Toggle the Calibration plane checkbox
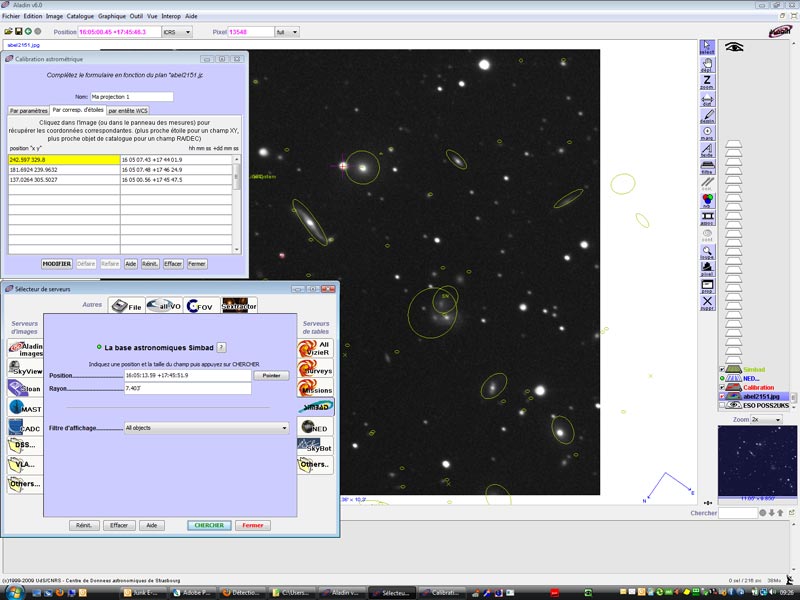800x600 pixels. click(x=722, y=387)
